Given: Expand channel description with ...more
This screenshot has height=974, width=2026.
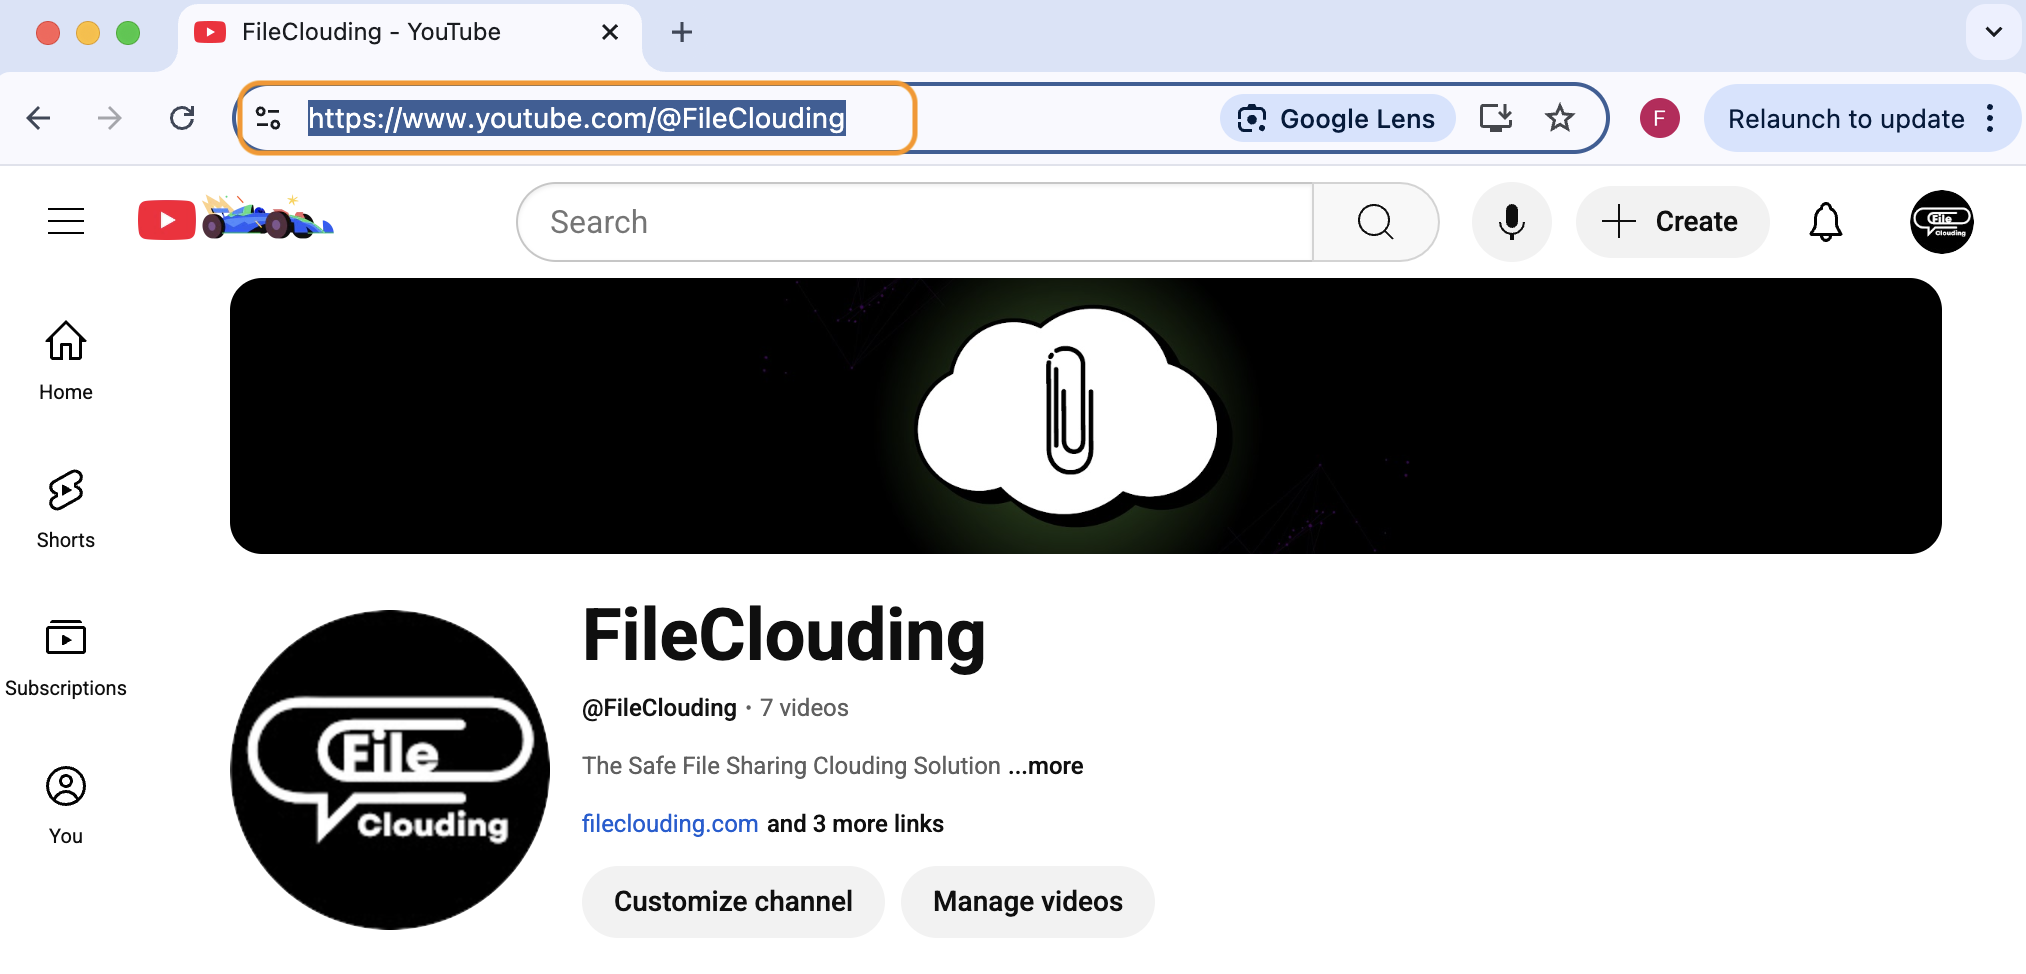Looking at the screenshot, I should (x=1046, y=766).
